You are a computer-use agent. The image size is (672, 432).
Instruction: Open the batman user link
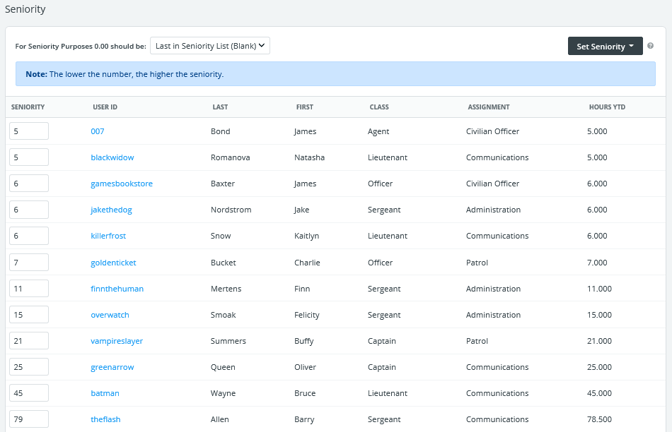pos(105,393)
